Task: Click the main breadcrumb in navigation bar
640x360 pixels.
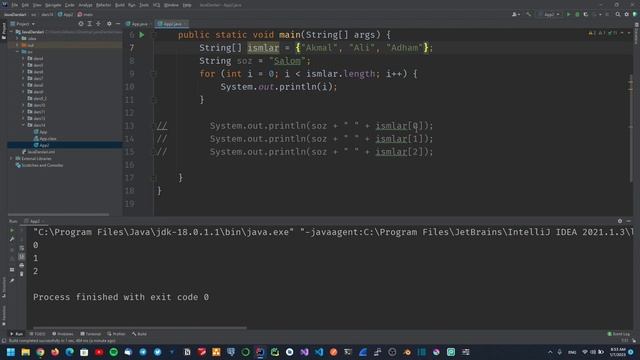Action: tap(85, 14)
